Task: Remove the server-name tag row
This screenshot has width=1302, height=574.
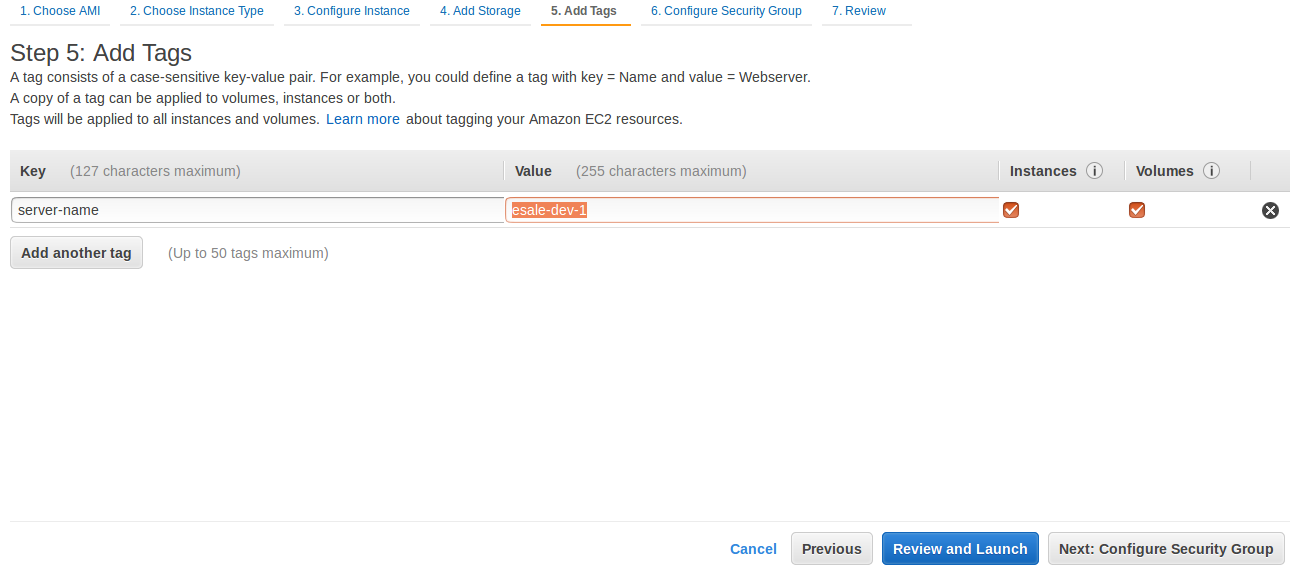Action: 1270,210
